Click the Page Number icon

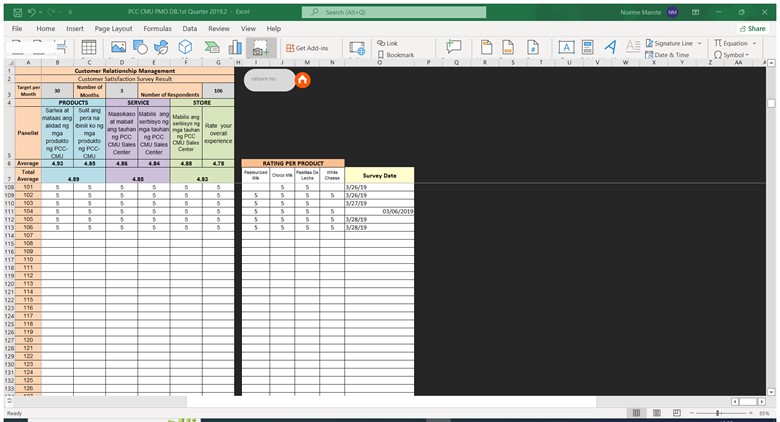point(533,47)
